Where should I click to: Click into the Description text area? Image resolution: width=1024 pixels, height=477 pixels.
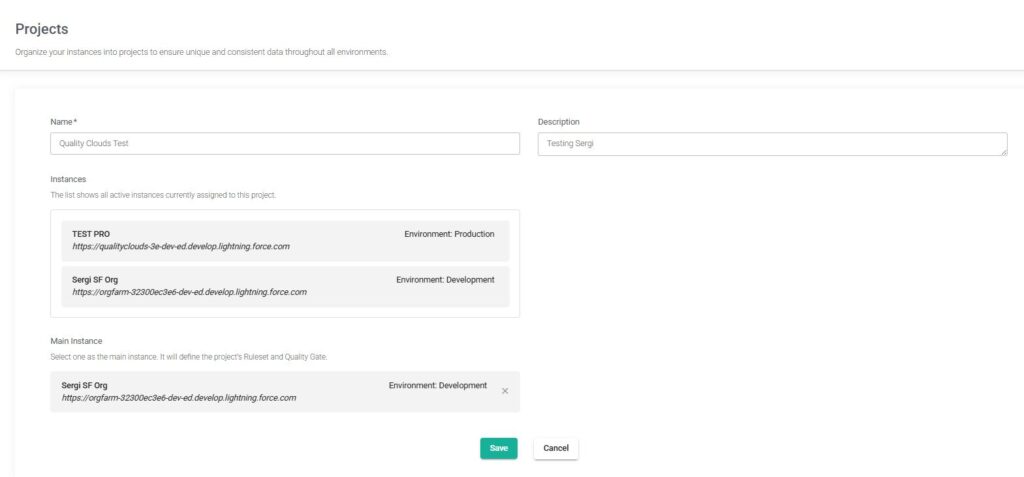770,144
